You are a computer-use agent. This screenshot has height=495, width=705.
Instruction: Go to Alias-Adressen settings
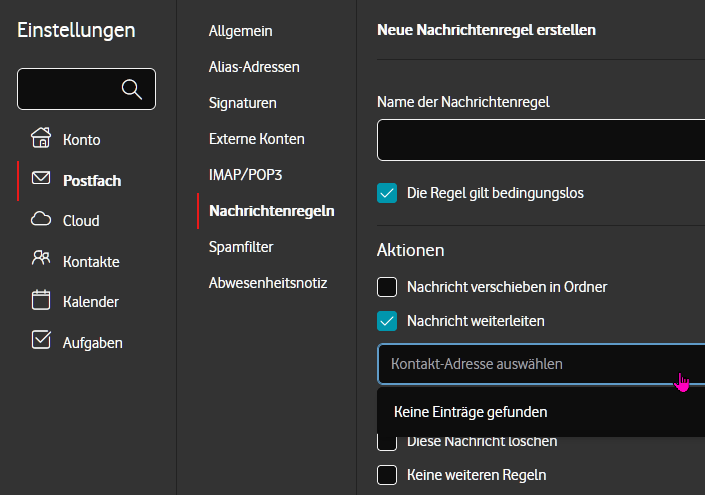tap(254, 67)
